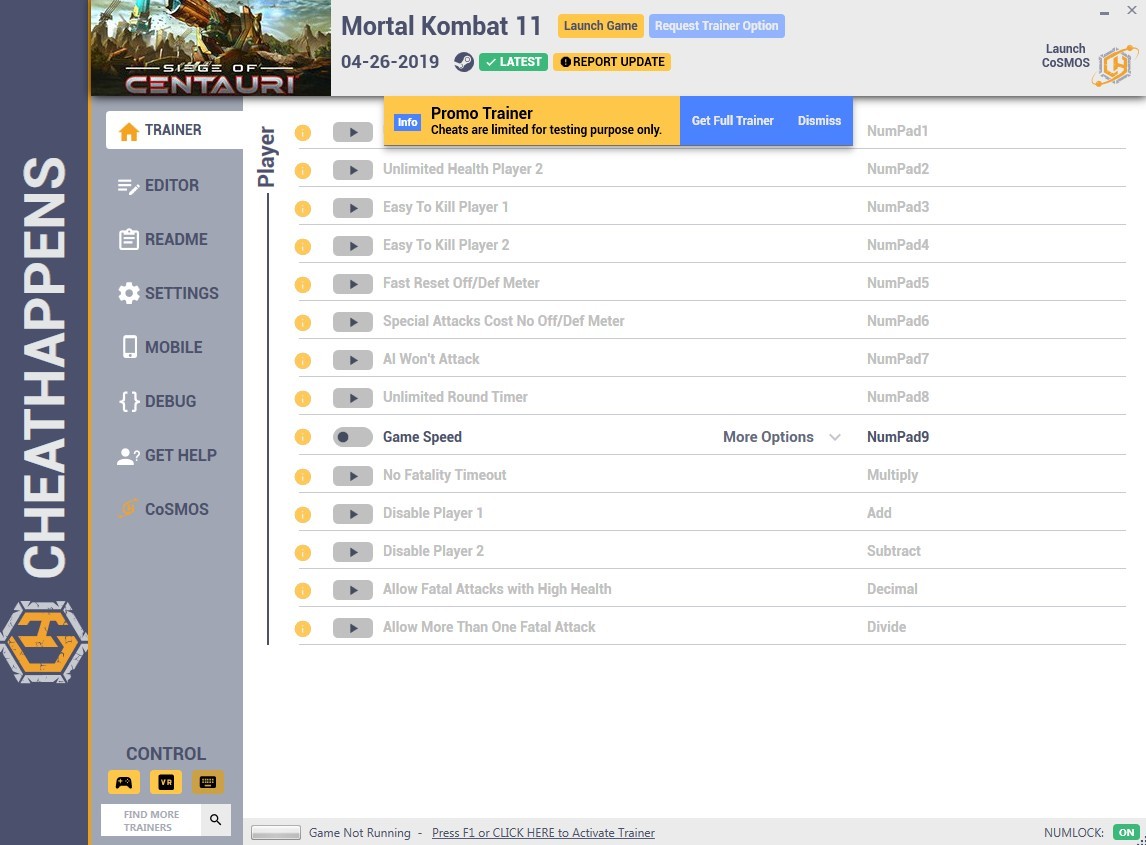Image resolution: width=1146 pixels, height=845 pixels.
Task: Click the NUMLOCK ON indicator
Action: point(1126,833)
